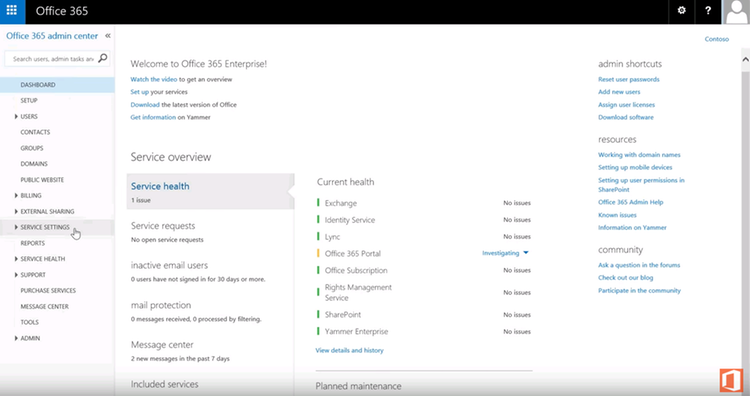
Task: Open the settings gear icon
Action: 682,11
